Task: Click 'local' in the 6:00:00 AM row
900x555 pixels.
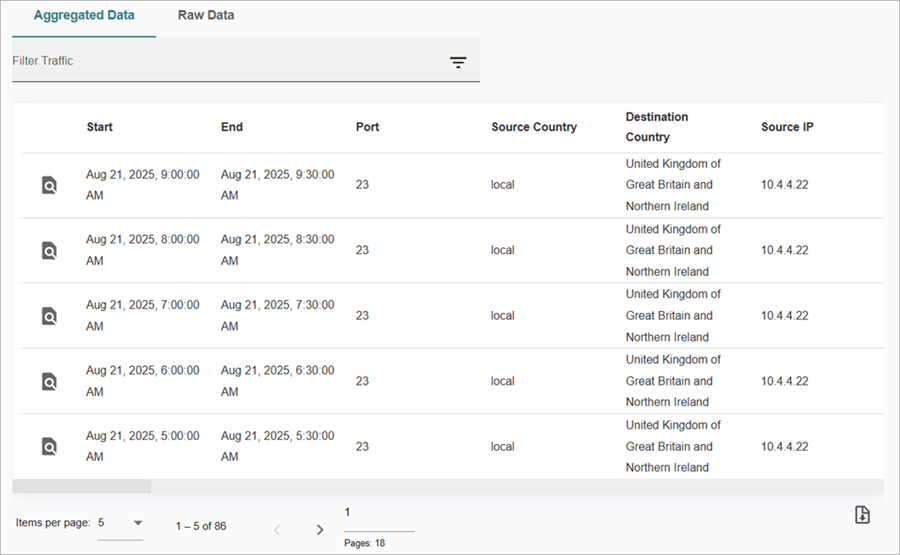Action: tap(503, 381)
